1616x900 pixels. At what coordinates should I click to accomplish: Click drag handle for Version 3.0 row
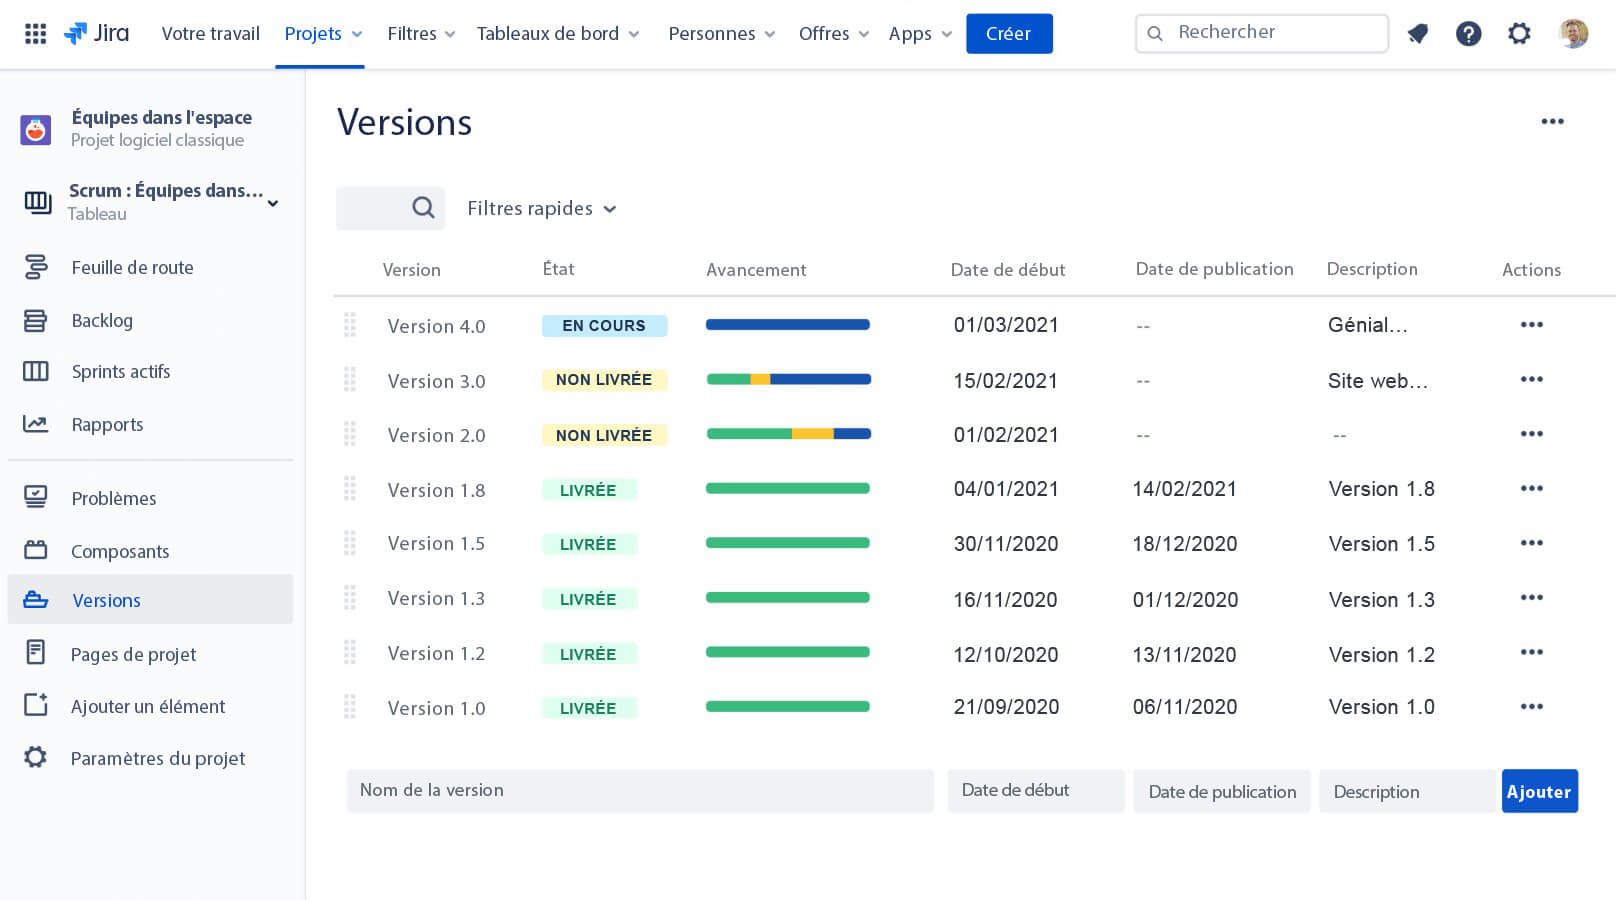tap(350, 380)
